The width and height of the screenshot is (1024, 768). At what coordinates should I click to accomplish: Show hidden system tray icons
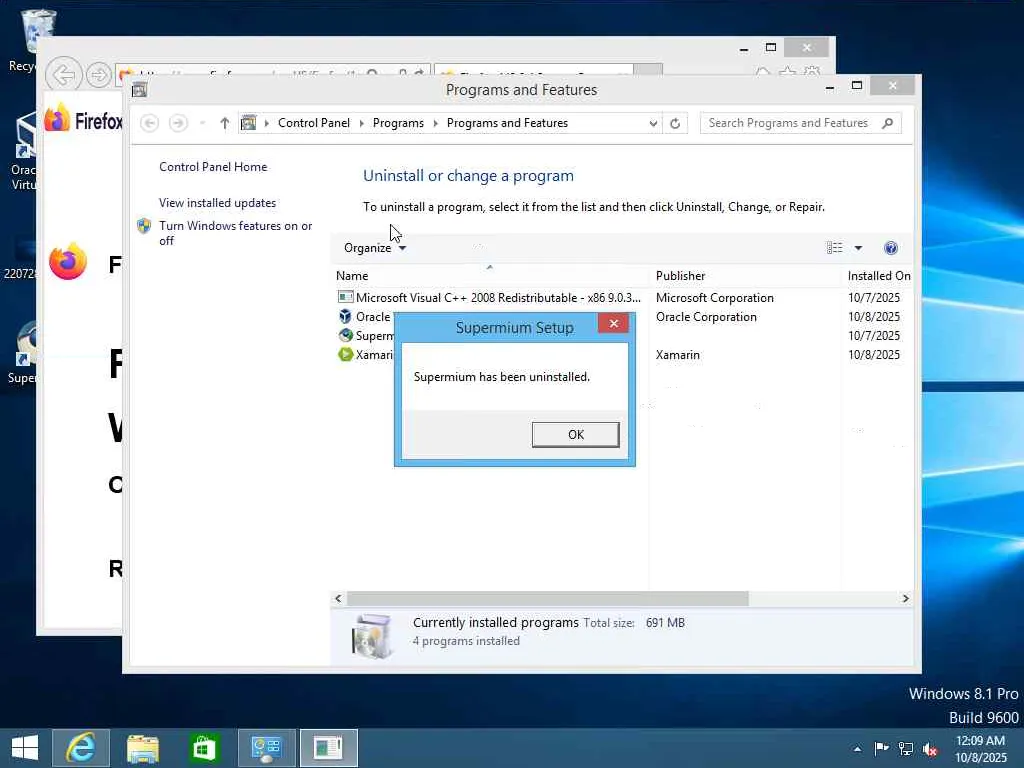coord(857,748)
